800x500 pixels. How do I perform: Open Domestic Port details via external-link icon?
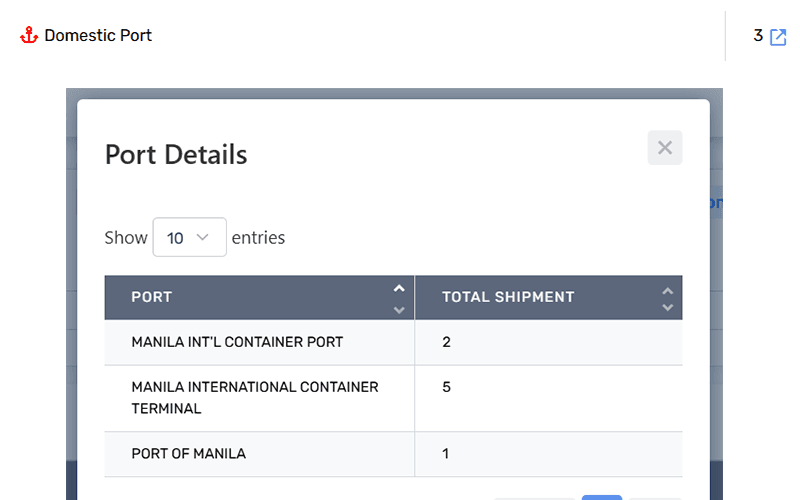coord(778,37)
